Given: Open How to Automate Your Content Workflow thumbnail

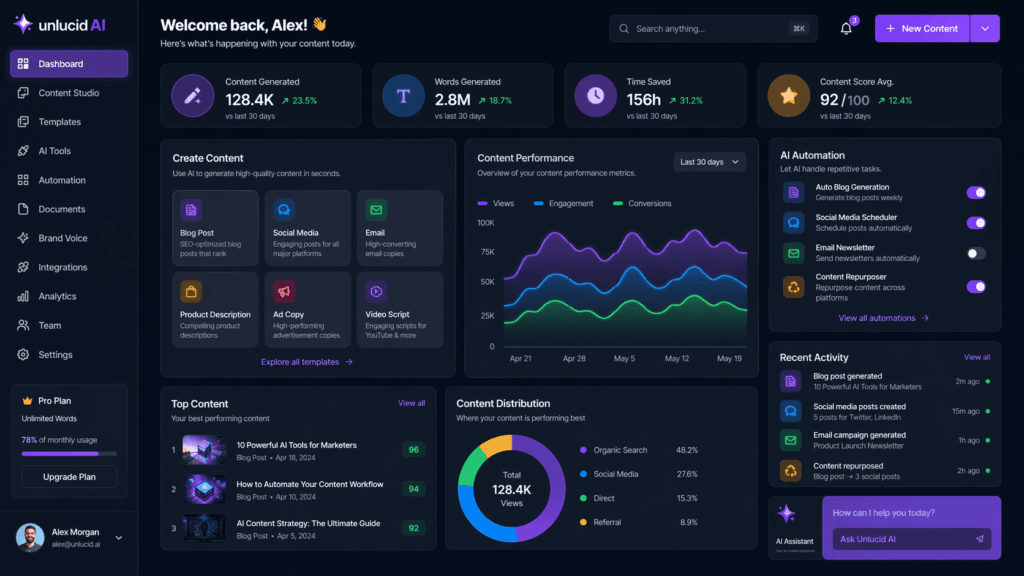Looking at the screenshot, I should [204, 489].
